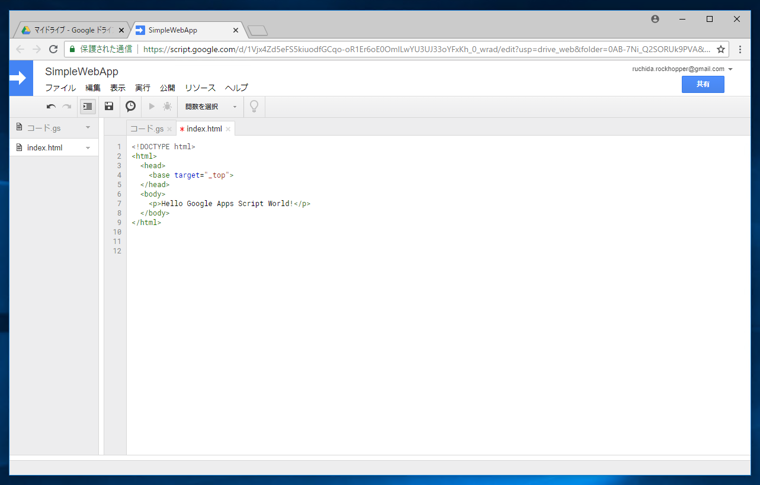The image size is (760, 485).
Task: Click the browser address bar URL
Action: 427,49
